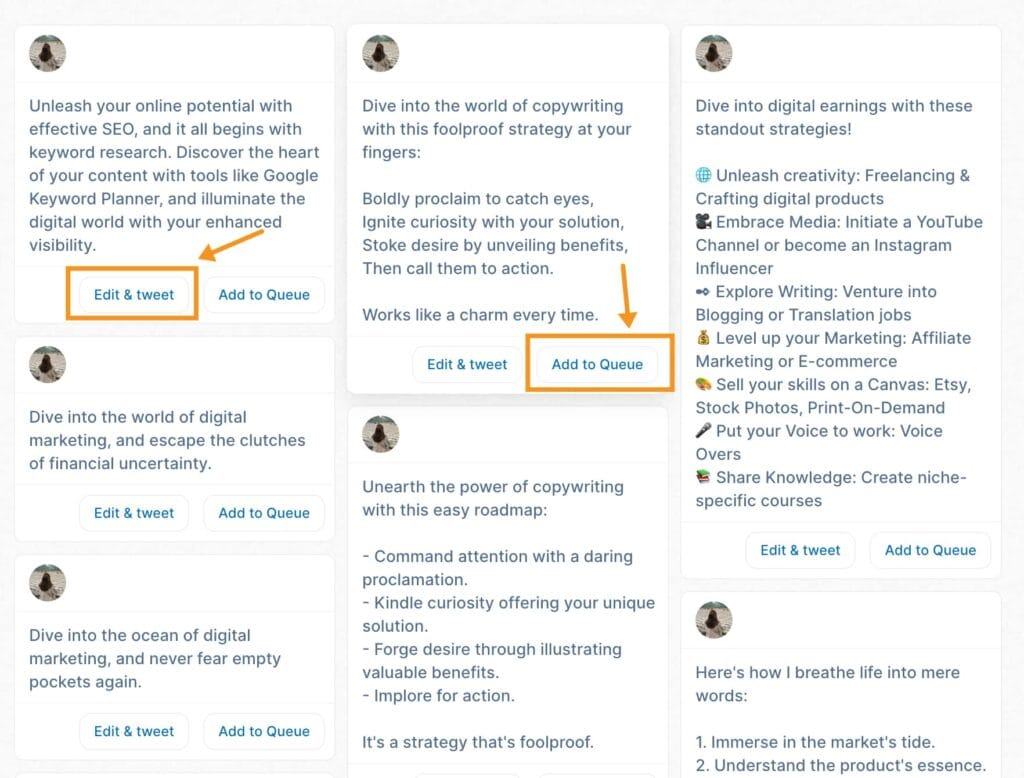
Task: Click the avatar on the digital earnings strategies post
Action: click(712, 54)
